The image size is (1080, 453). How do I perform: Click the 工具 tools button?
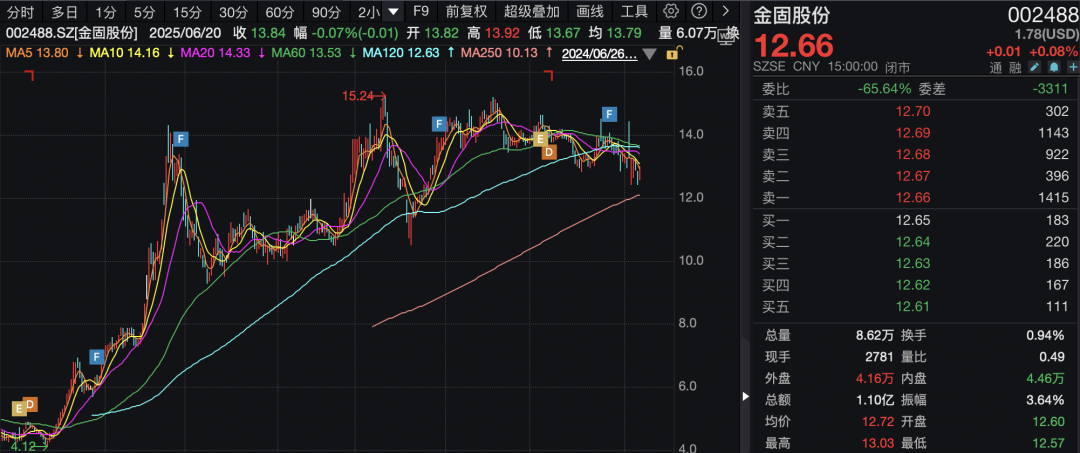[634, 12]
